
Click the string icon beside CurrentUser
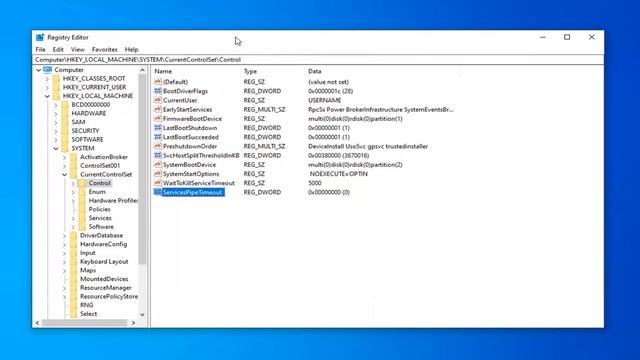coord(158,100)
